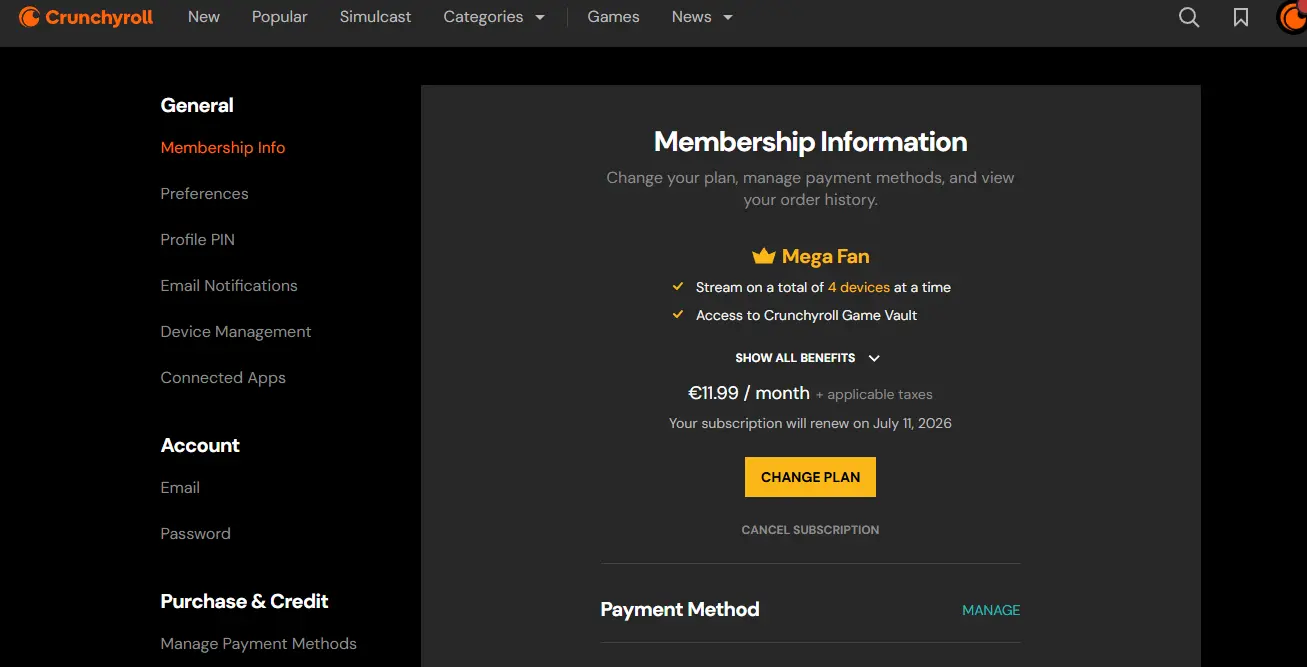Go to the Popular tab
The height and width of the screenshot is (667, 1307).
tap(280, 17)
